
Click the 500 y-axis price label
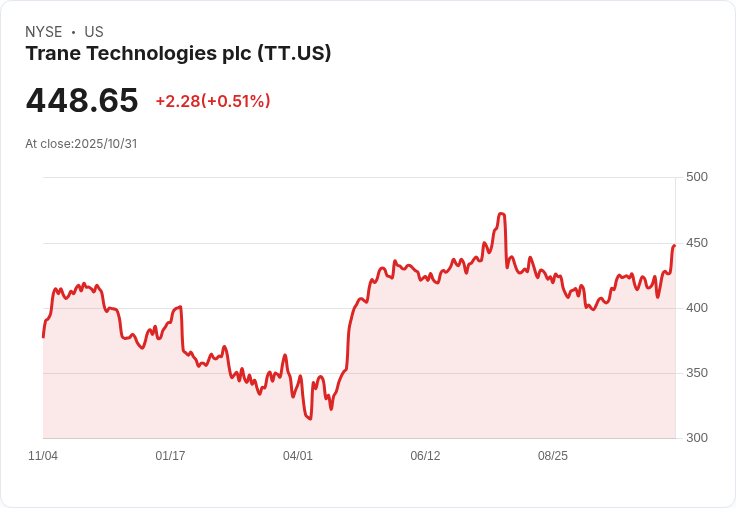point(697,177)
